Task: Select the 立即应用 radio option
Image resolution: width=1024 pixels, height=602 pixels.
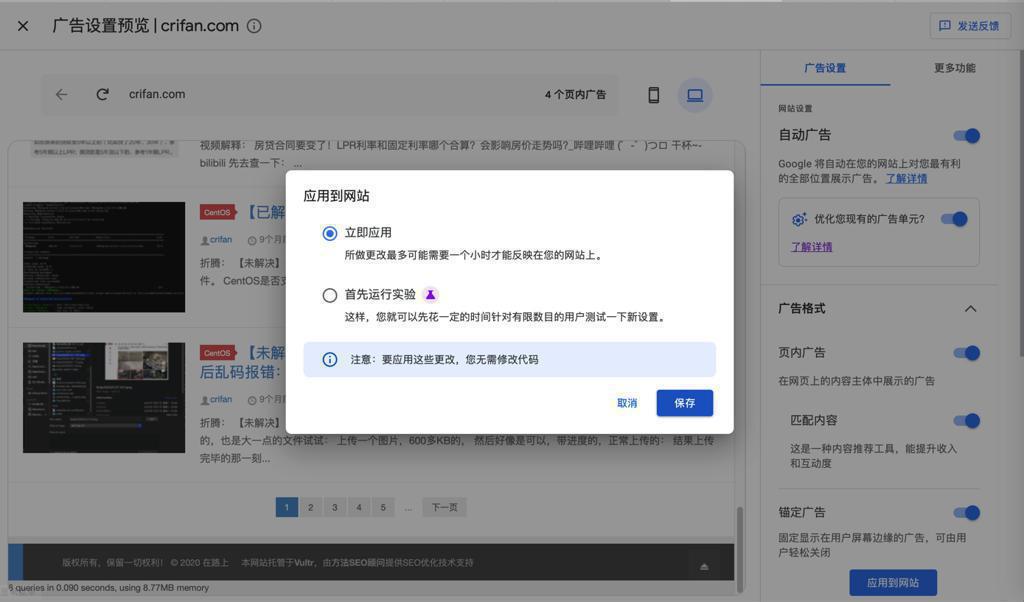Action: click(330, 233)
